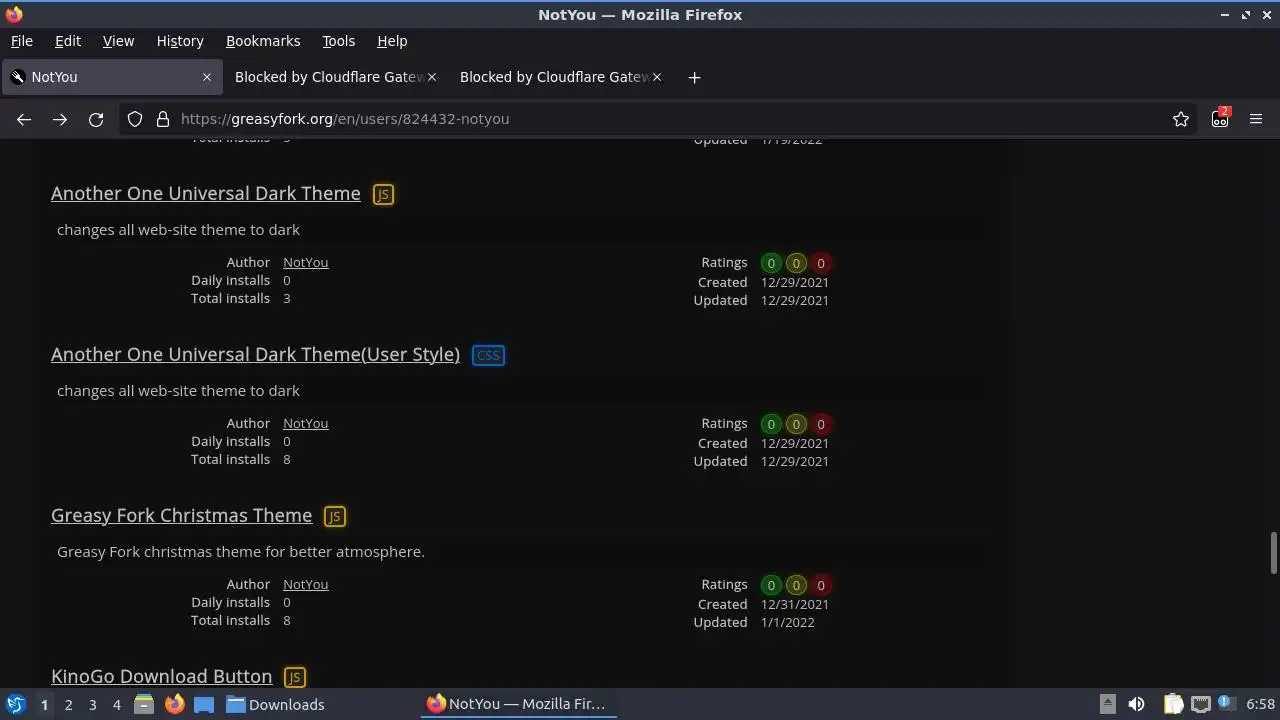The image size is (1280, 720).
Task: Open the volume control in system tray
Action: click(1136, 705)
